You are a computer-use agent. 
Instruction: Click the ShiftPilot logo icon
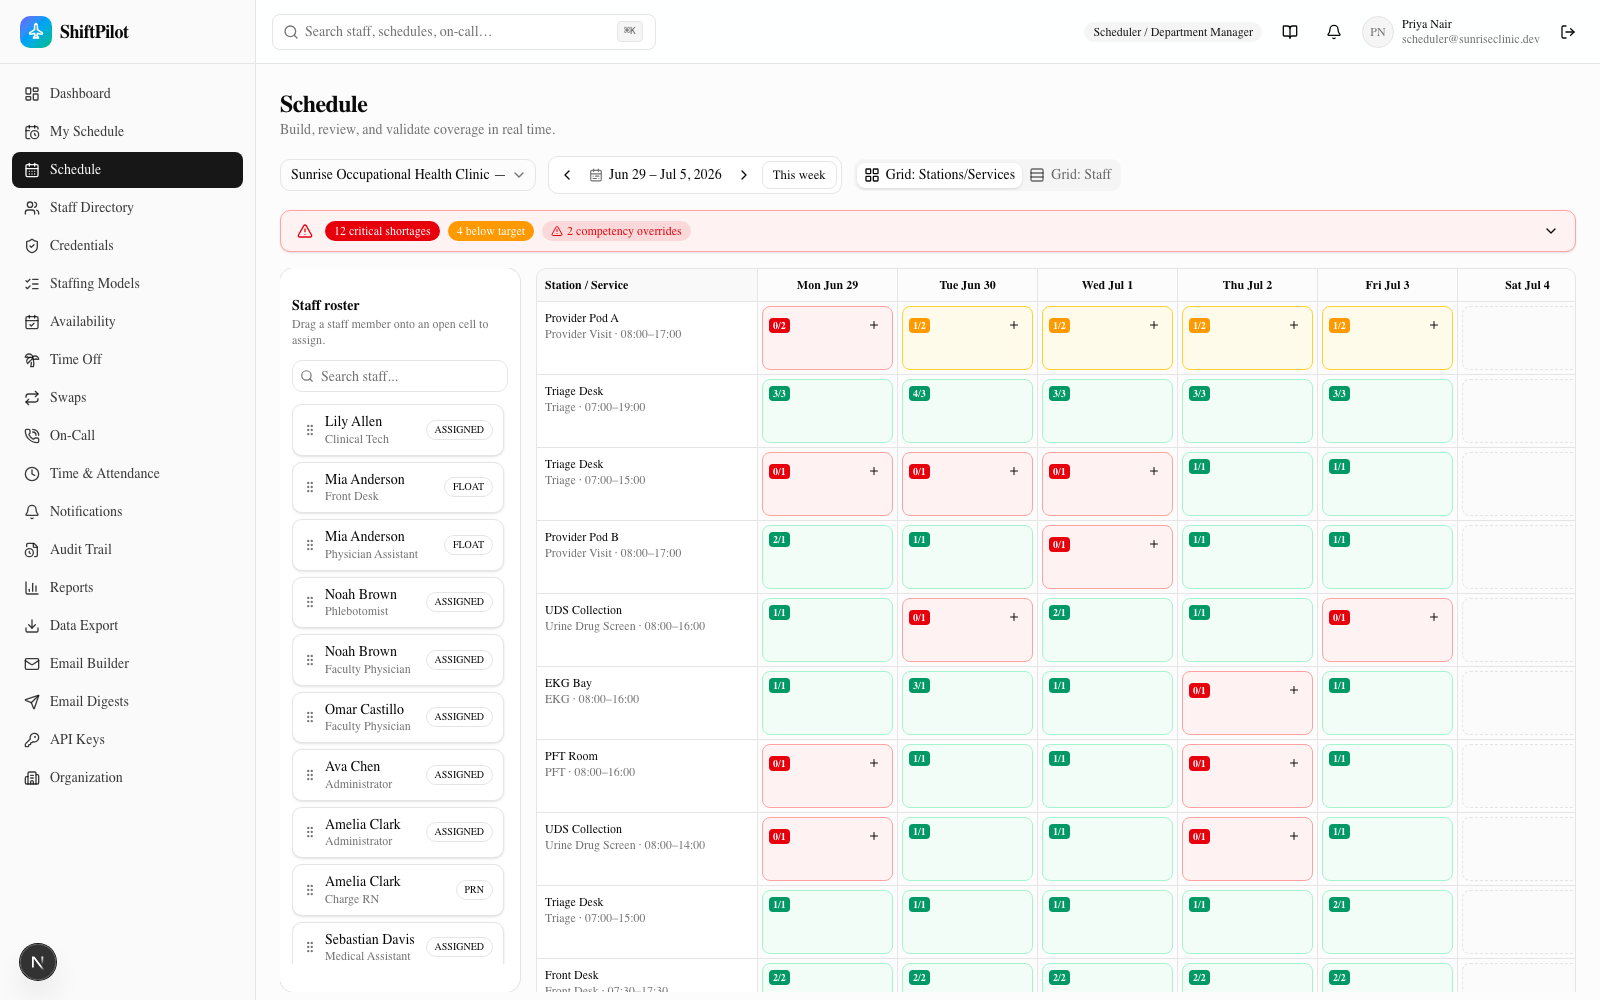tap(36, 32)
